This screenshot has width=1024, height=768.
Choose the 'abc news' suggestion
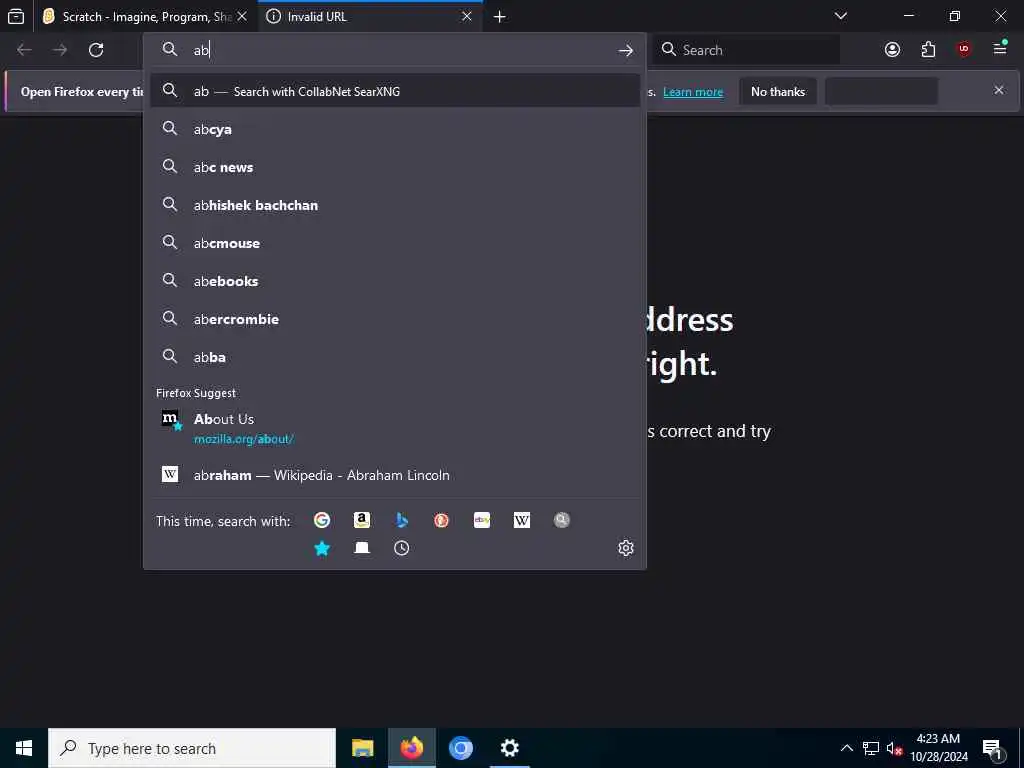(394, 167)
